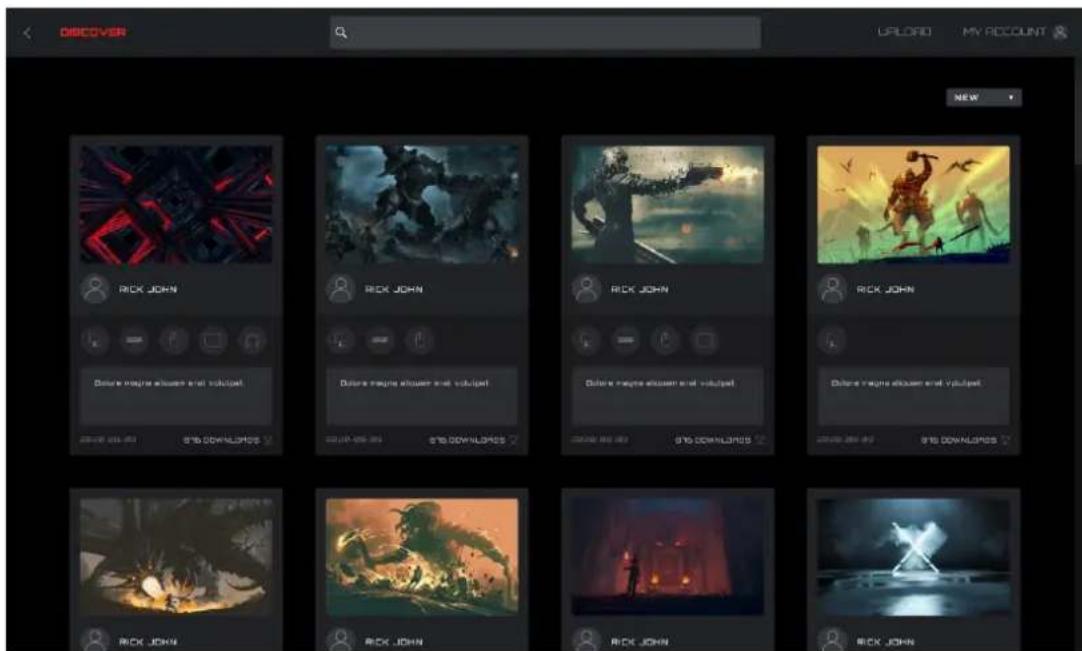The image size is (1082, 651).
Task: Click the cursor device icon on gunman card
Action: (586, 340)
